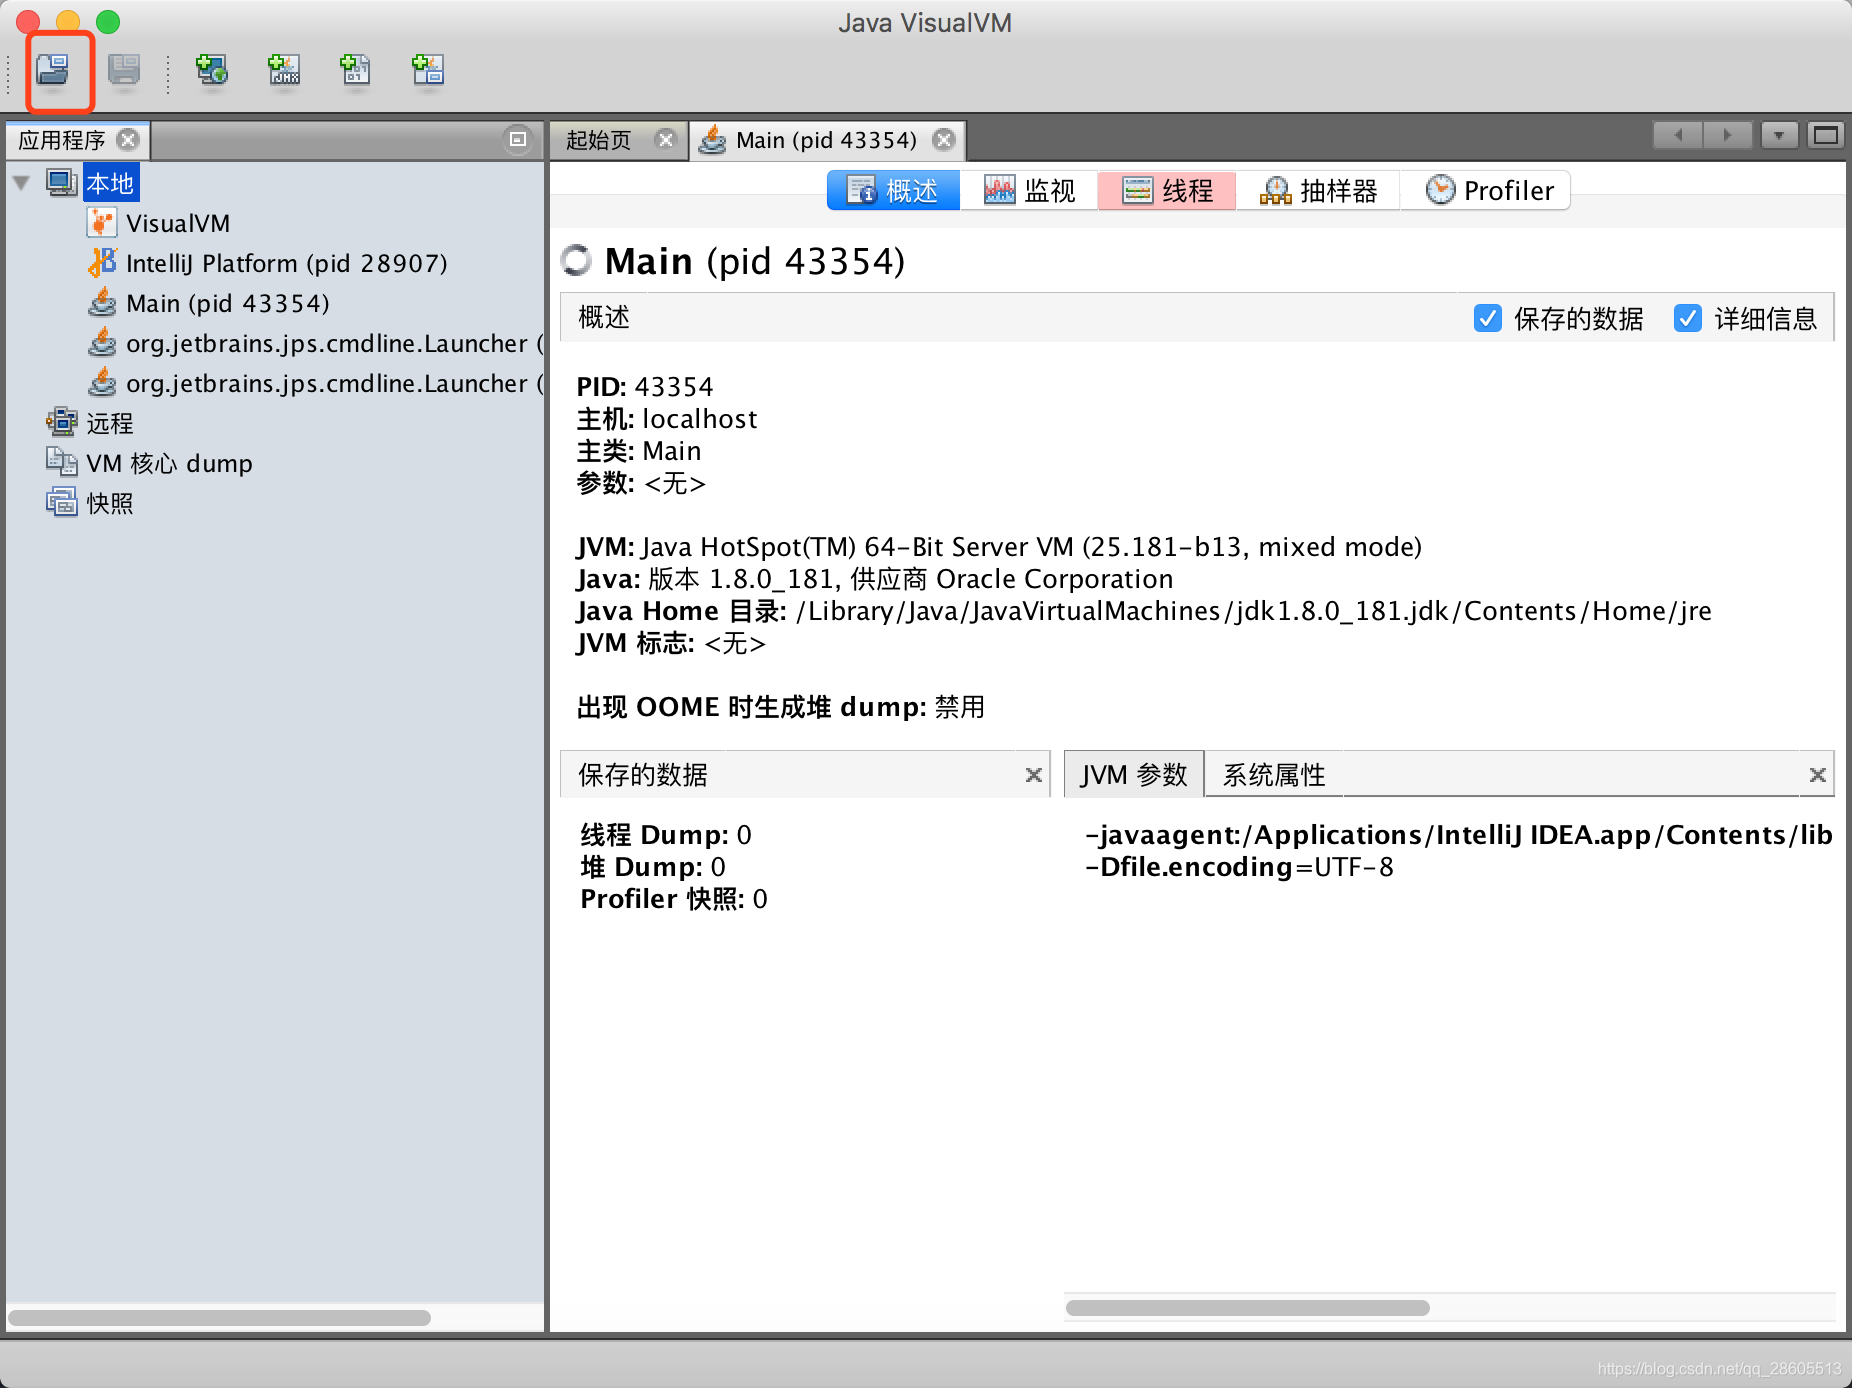Select second org.jetbrains.jps.cmdline.Launcher entry
This screenshot has width=1852, height=1388.
coord(334,383)
